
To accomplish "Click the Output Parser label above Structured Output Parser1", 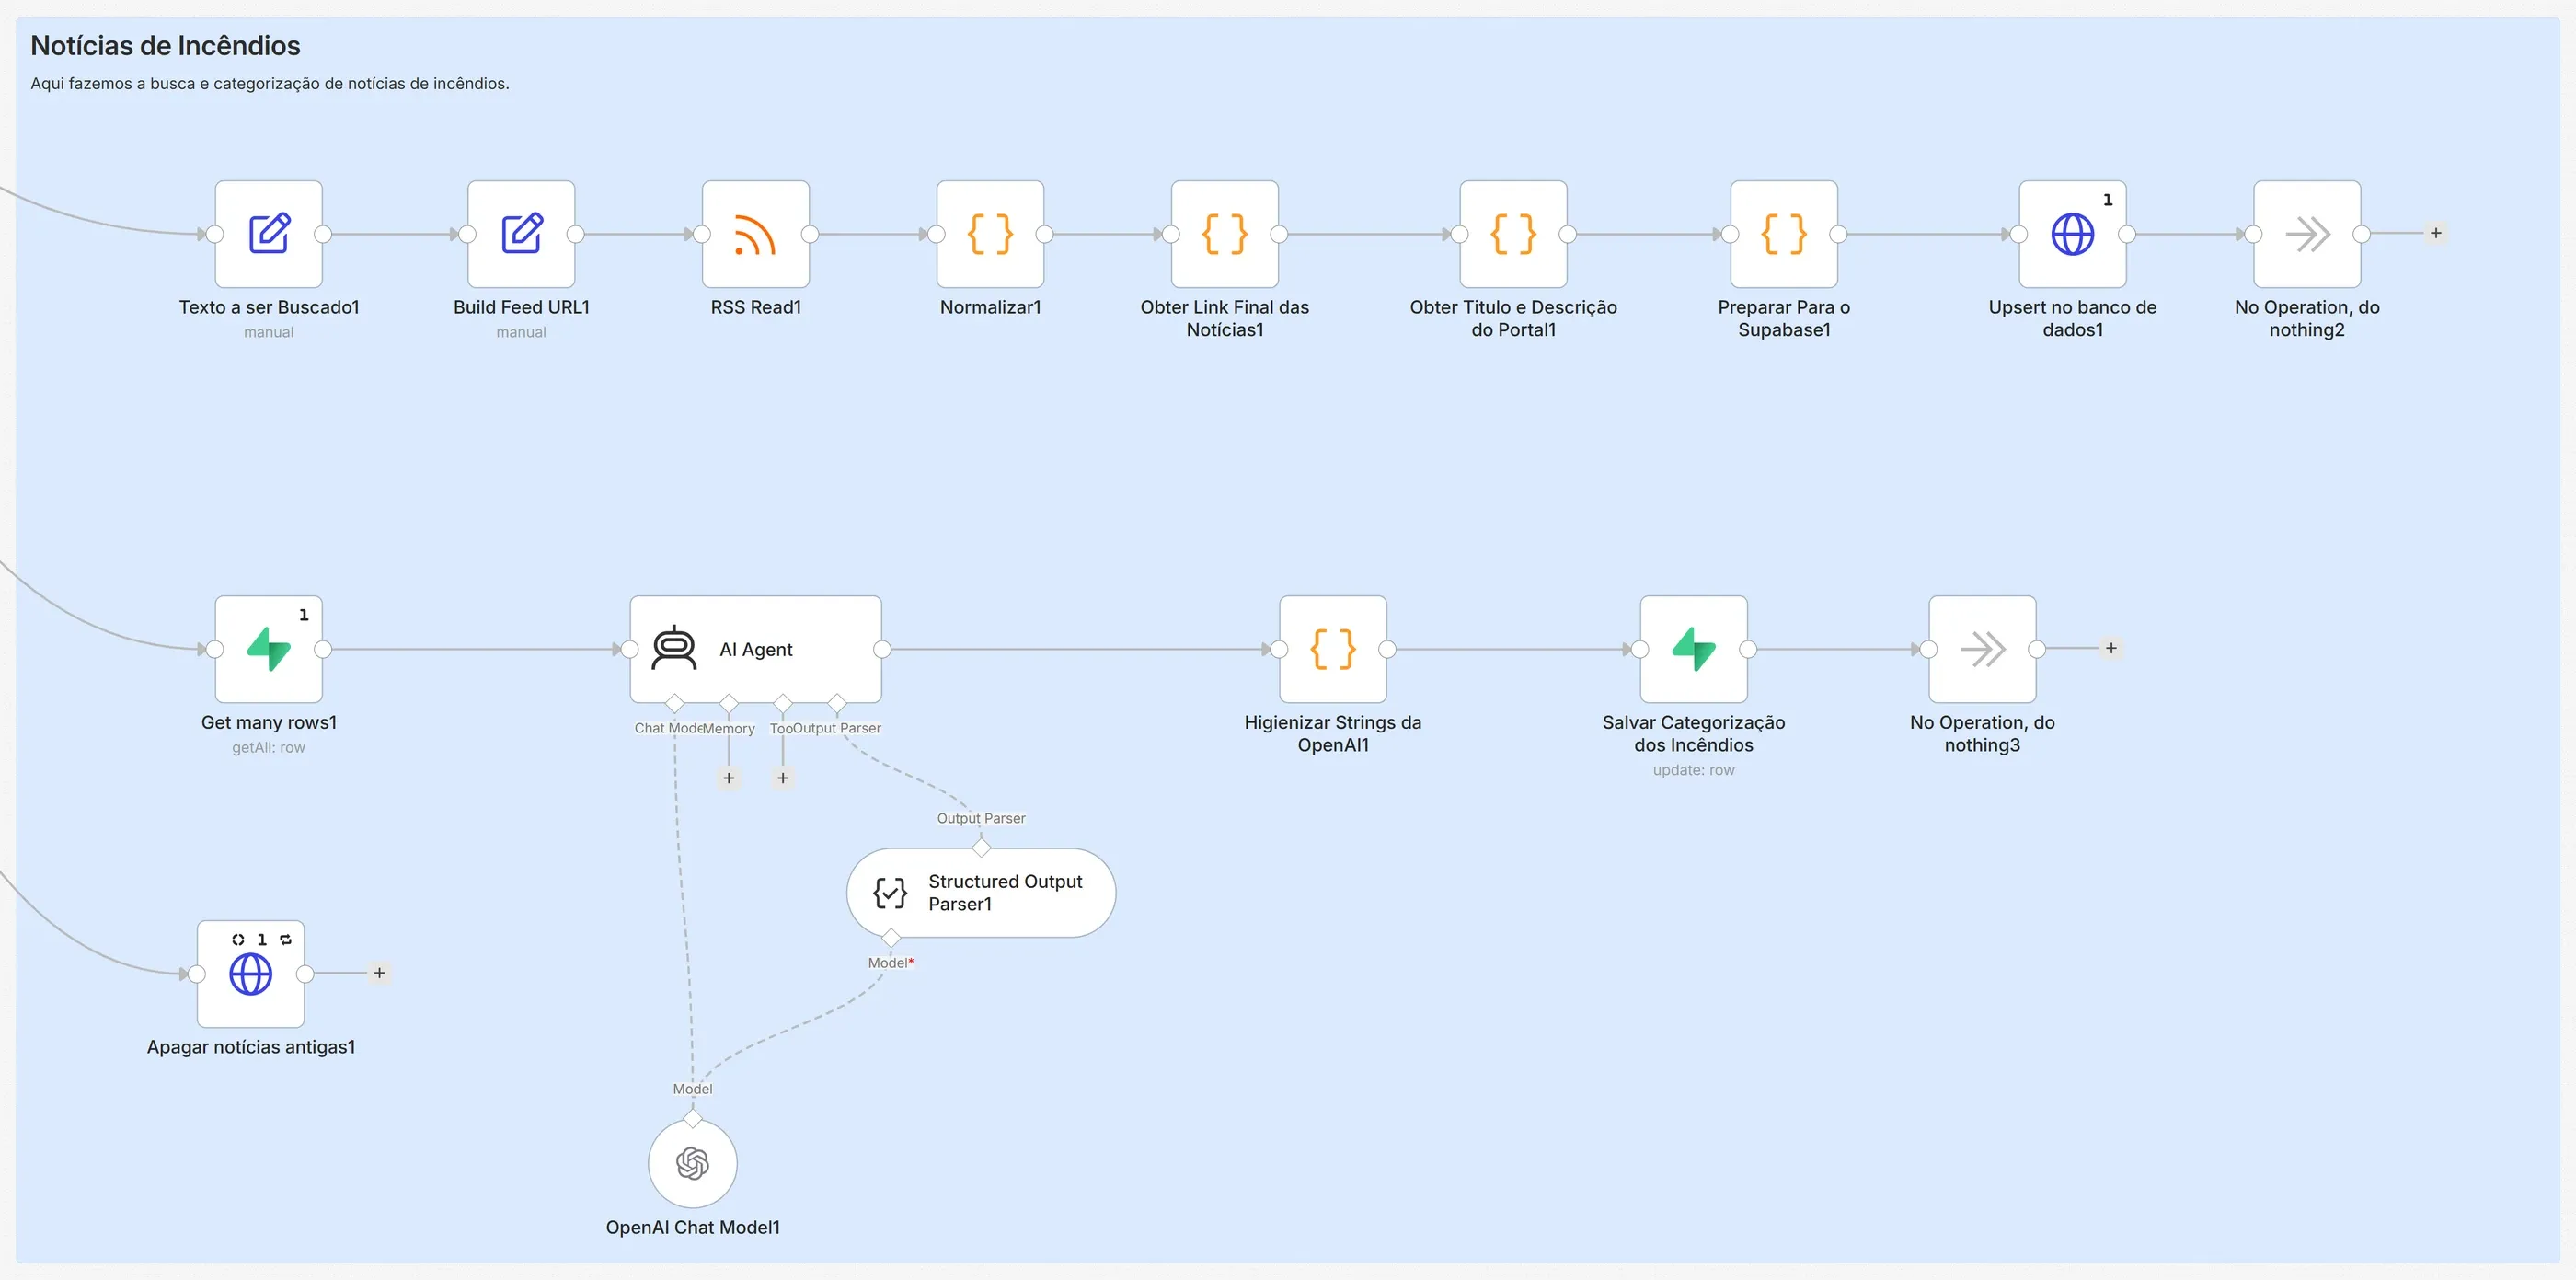I will (981, 818).
